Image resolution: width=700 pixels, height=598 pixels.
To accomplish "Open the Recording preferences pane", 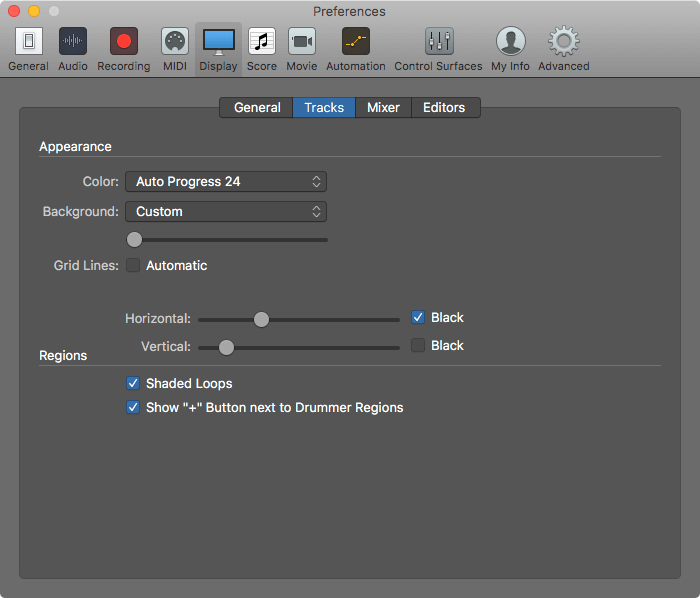I will tap(124, 49).
